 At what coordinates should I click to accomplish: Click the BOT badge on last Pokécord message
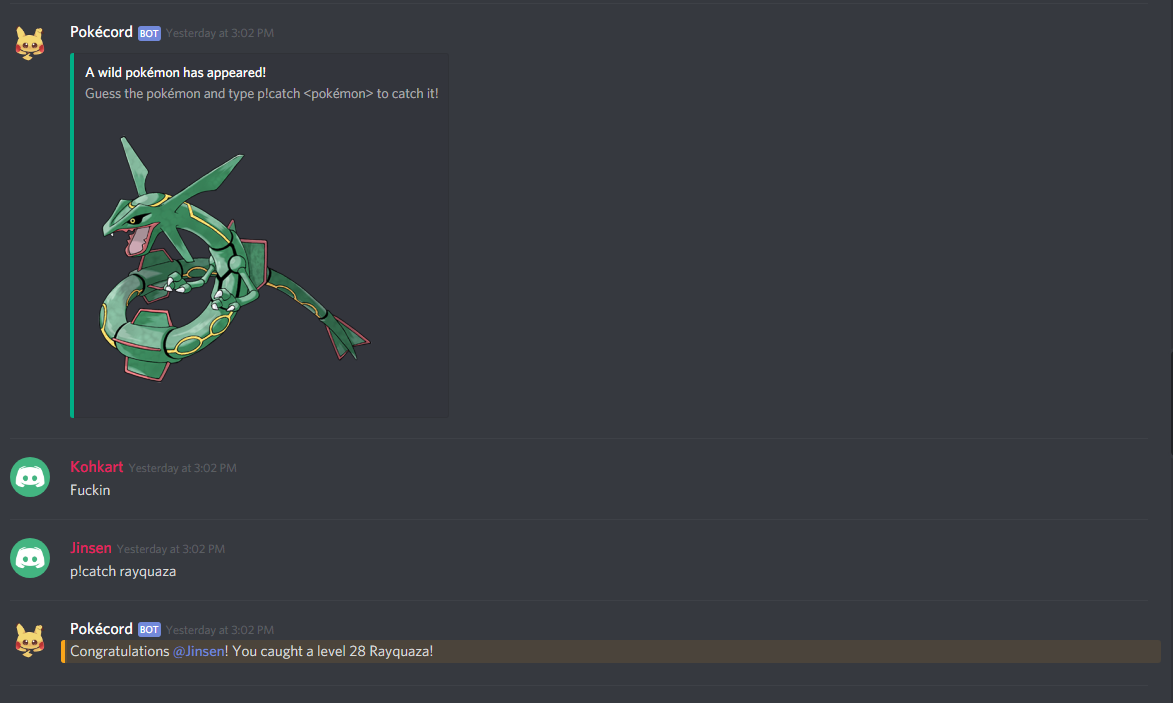coord(149,630)
